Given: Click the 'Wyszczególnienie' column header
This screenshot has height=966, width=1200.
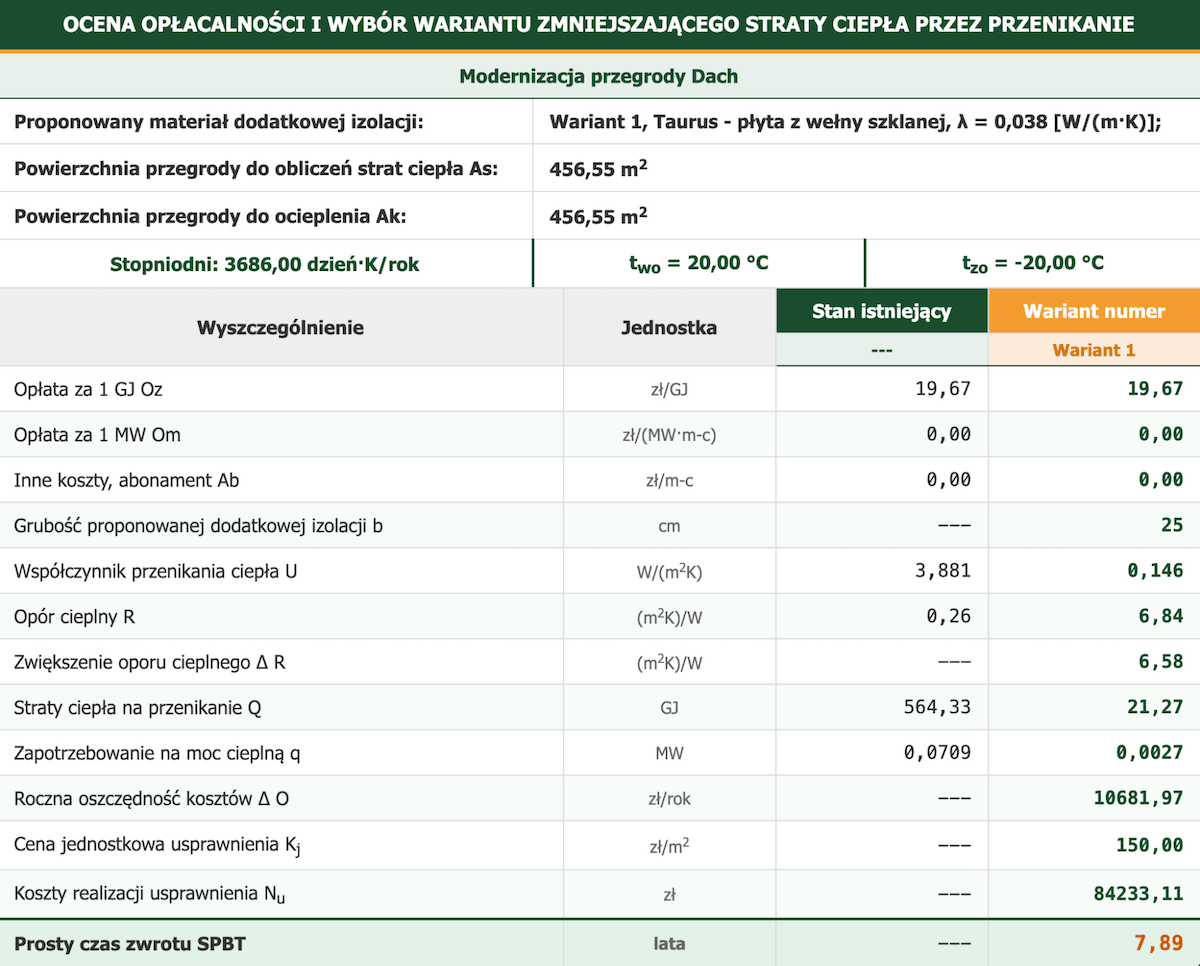Looking at the screenshot, I should point(280,328).
